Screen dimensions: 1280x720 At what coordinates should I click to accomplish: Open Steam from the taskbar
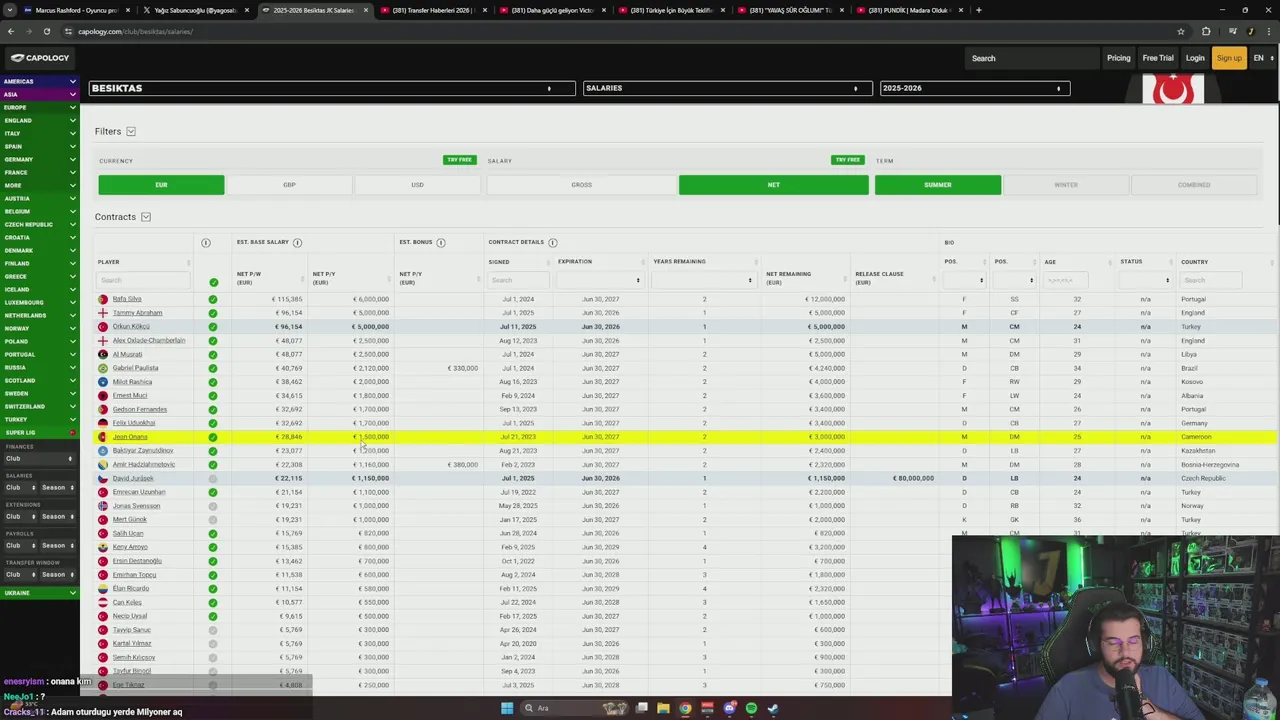click(x=773, y=708)
